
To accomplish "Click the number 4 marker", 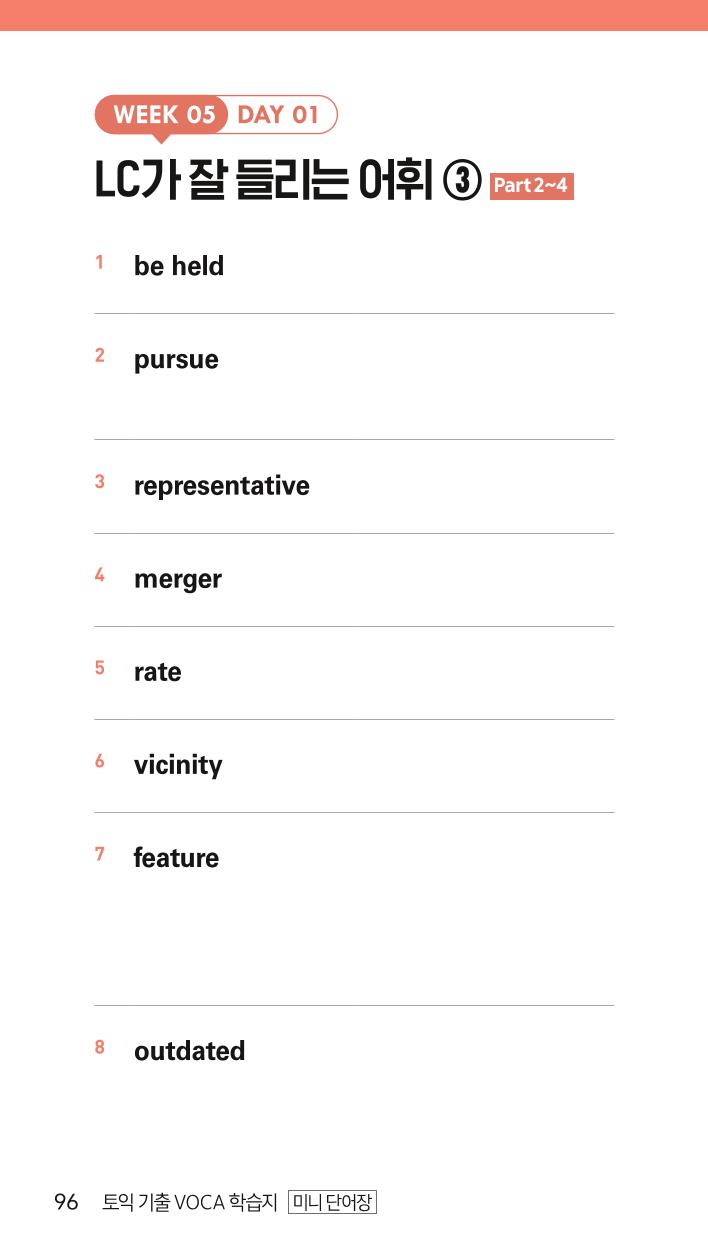I will point(99,575).
